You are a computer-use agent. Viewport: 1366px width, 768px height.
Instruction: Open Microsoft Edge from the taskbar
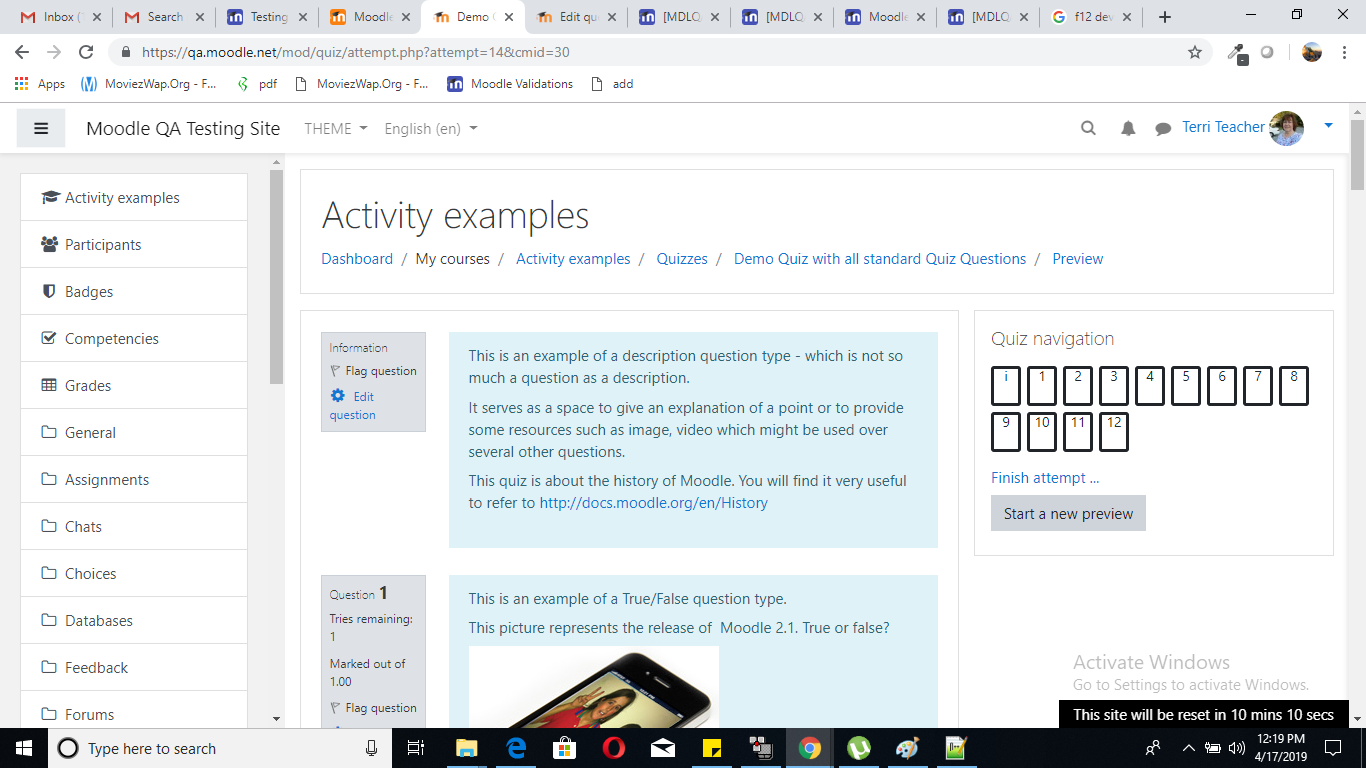516,748
